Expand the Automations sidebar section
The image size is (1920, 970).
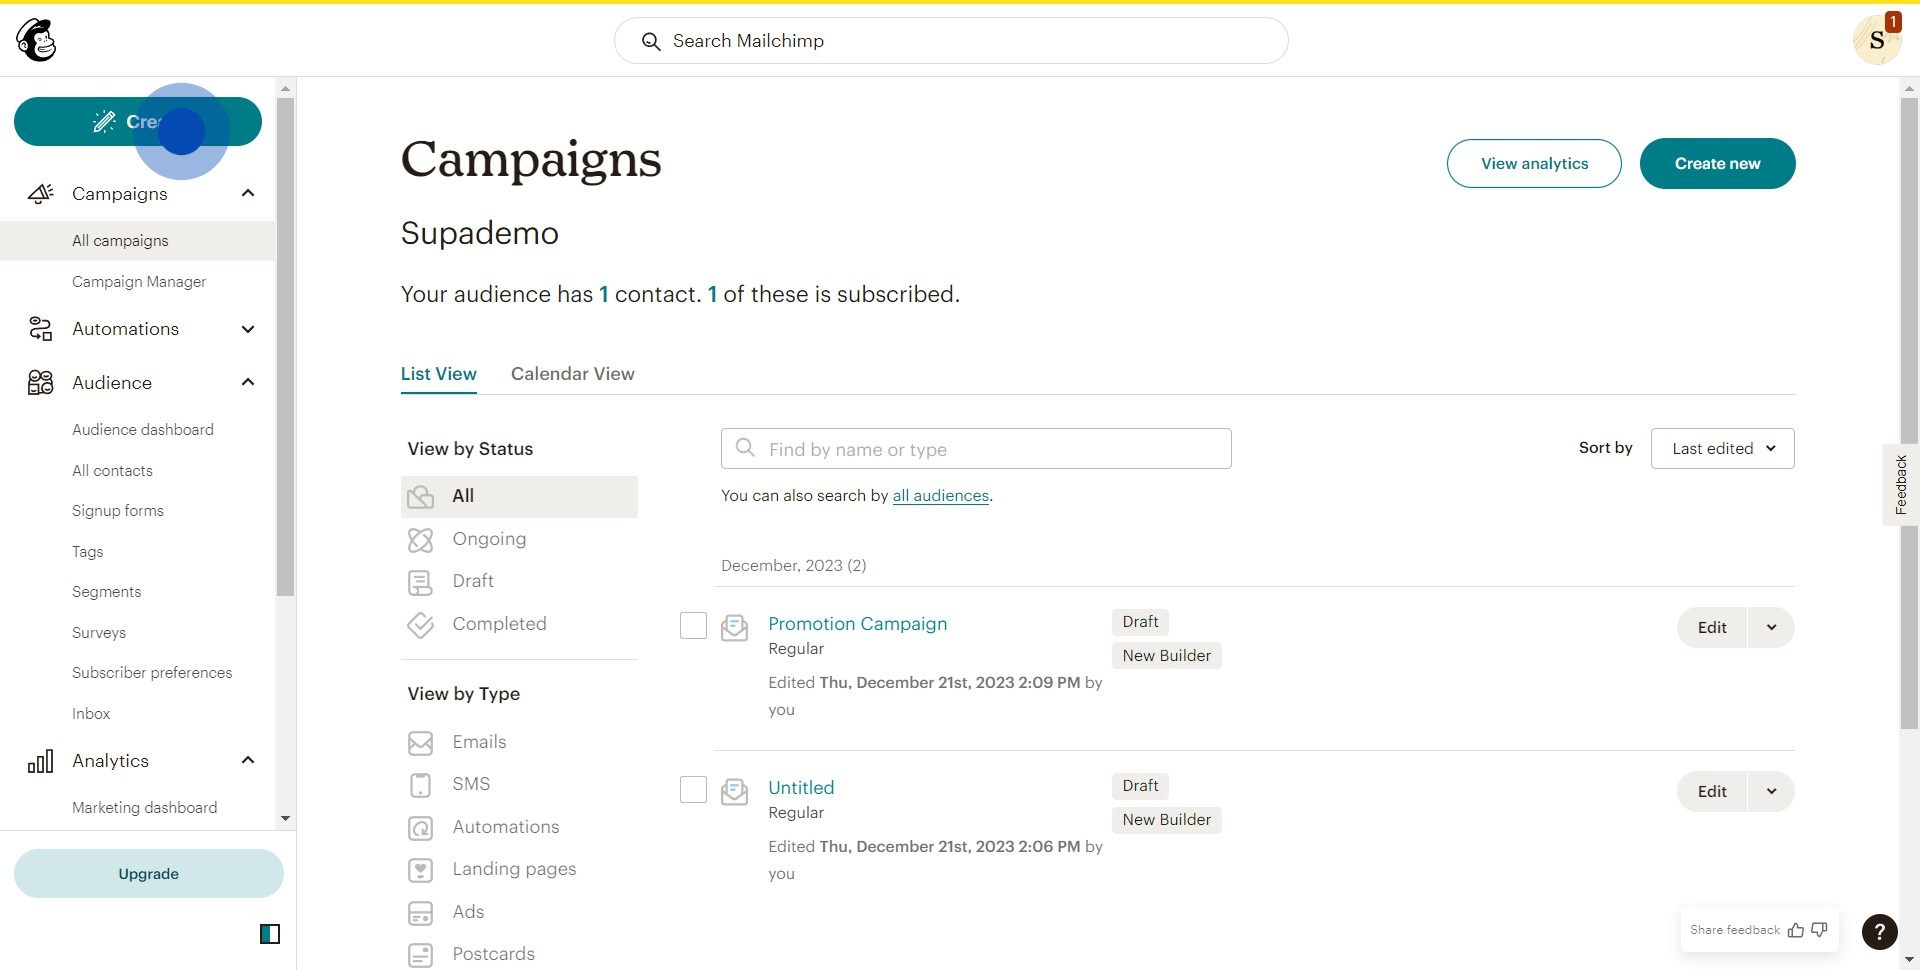tap(248, 329)
